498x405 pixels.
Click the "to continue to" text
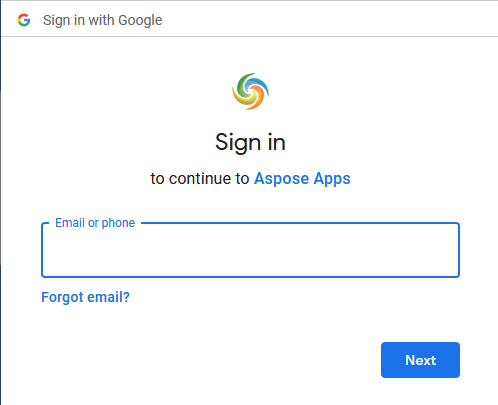click(x=200, y=179)
